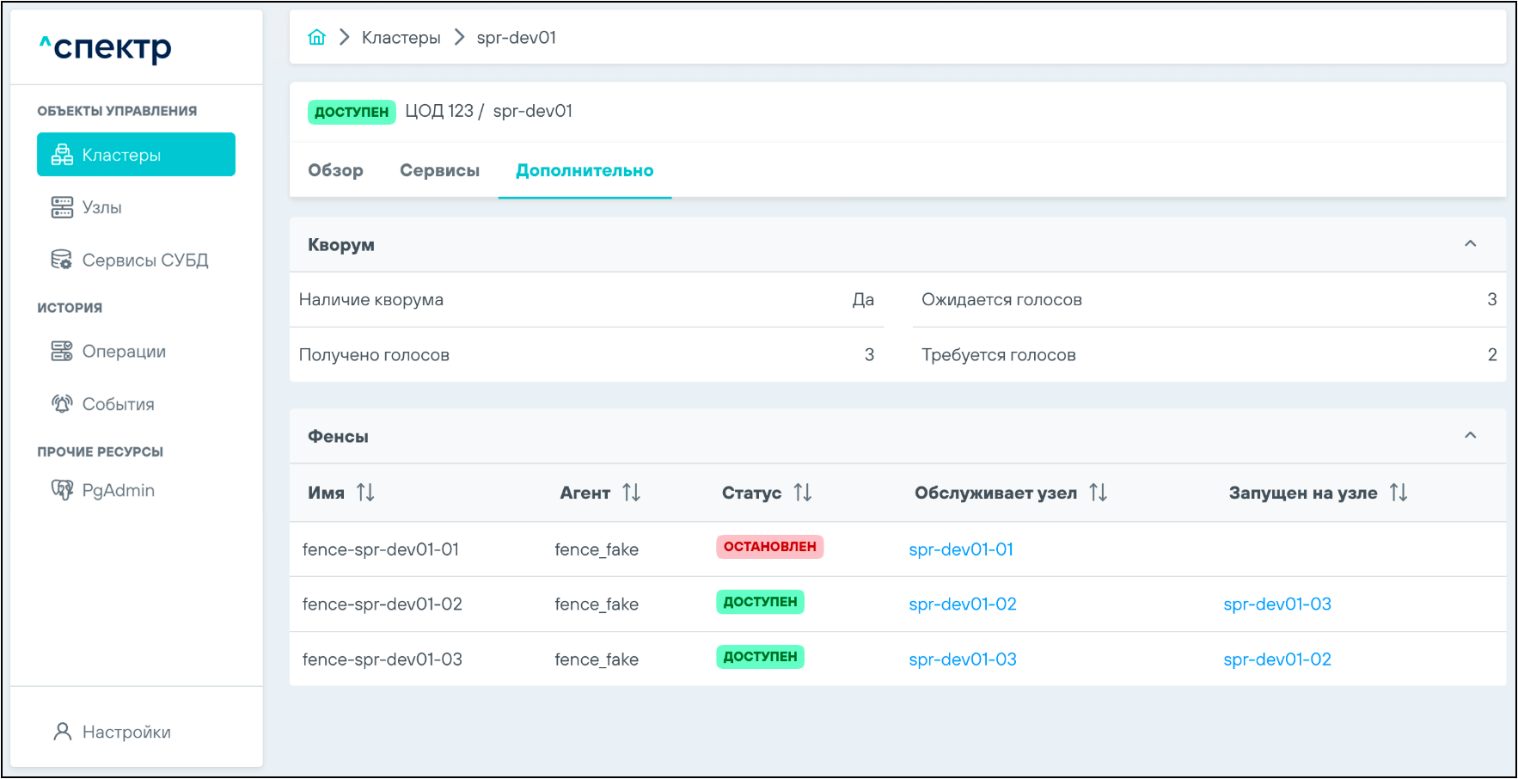Viewport: 1518px width, 779px height.
Task: Sort fences by Имя column
Action: coord(365,493)
